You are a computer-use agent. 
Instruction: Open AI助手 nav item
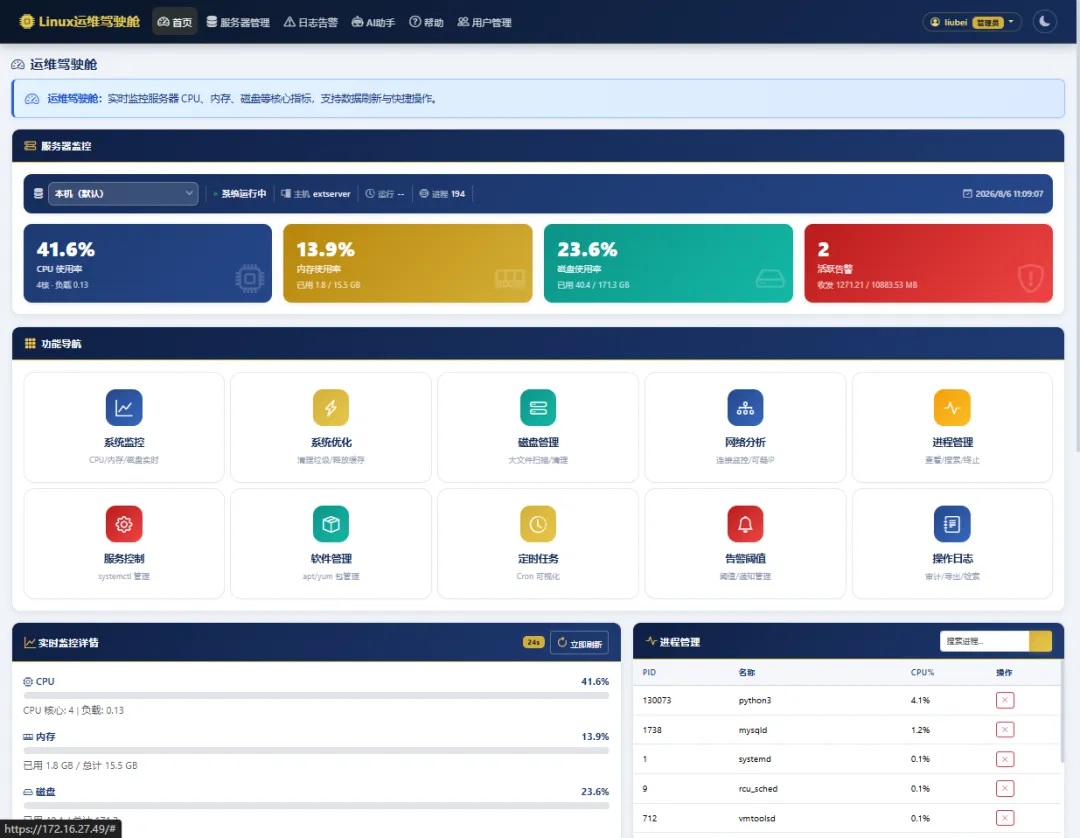(x=373, y=22)
